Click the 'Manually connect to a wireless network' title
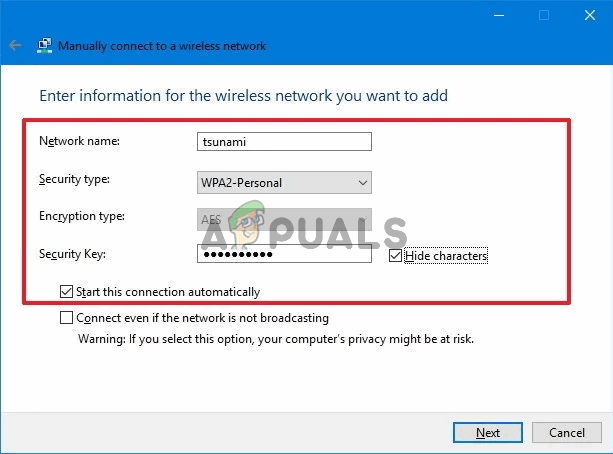Image resolution: width=613 pixels, height=454 pixels. (162, 46)
